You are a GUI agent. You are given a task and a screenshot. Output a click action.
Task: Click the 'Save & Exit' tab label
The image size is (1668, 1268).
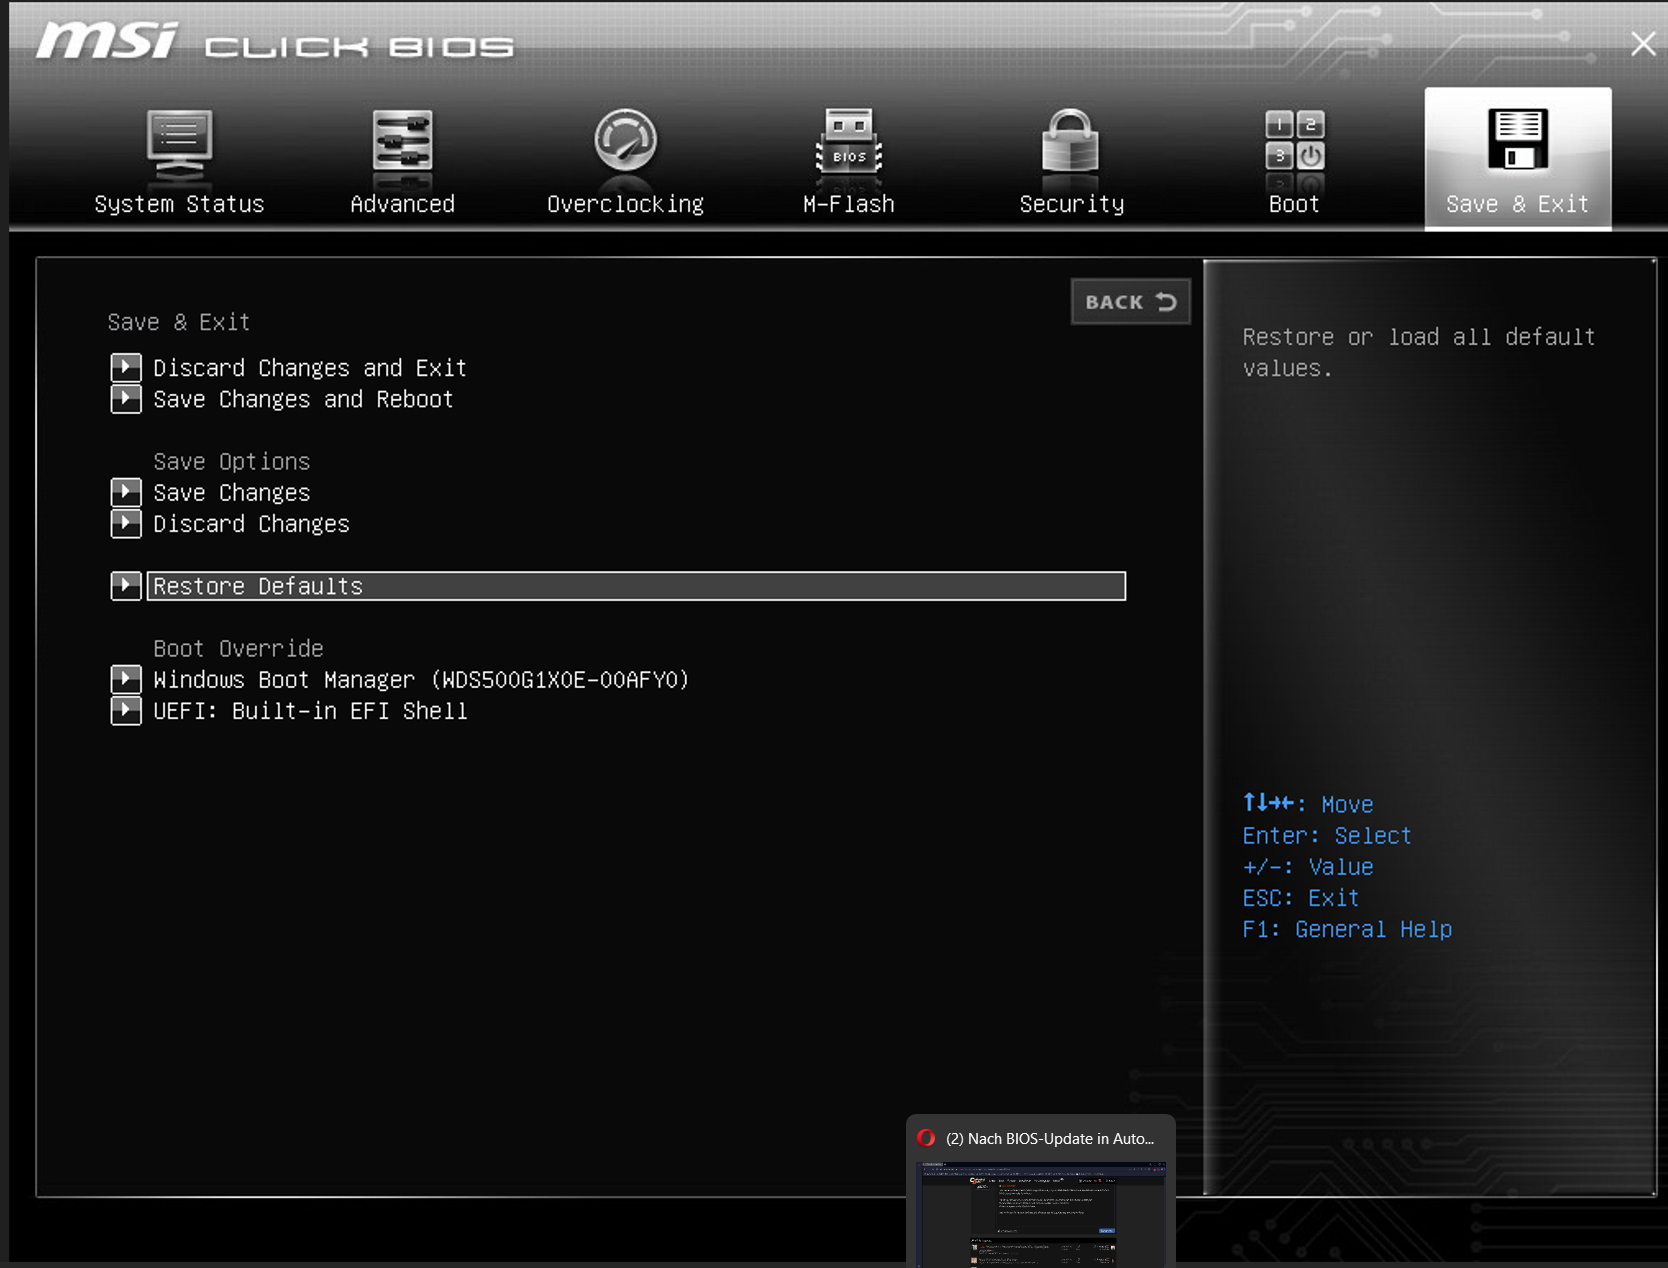coord(1517,204)
